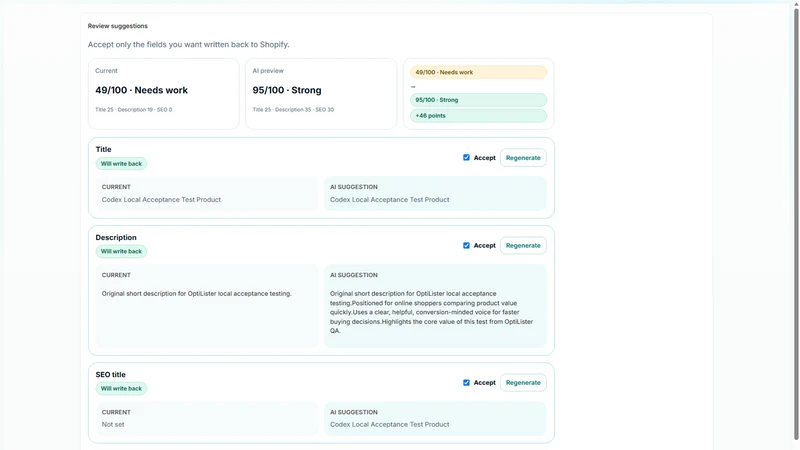The image size is (800, 450).
Task: Click 'Title 25 · Description 35 · SEO 30' breakdown
Action: point(293,110)
